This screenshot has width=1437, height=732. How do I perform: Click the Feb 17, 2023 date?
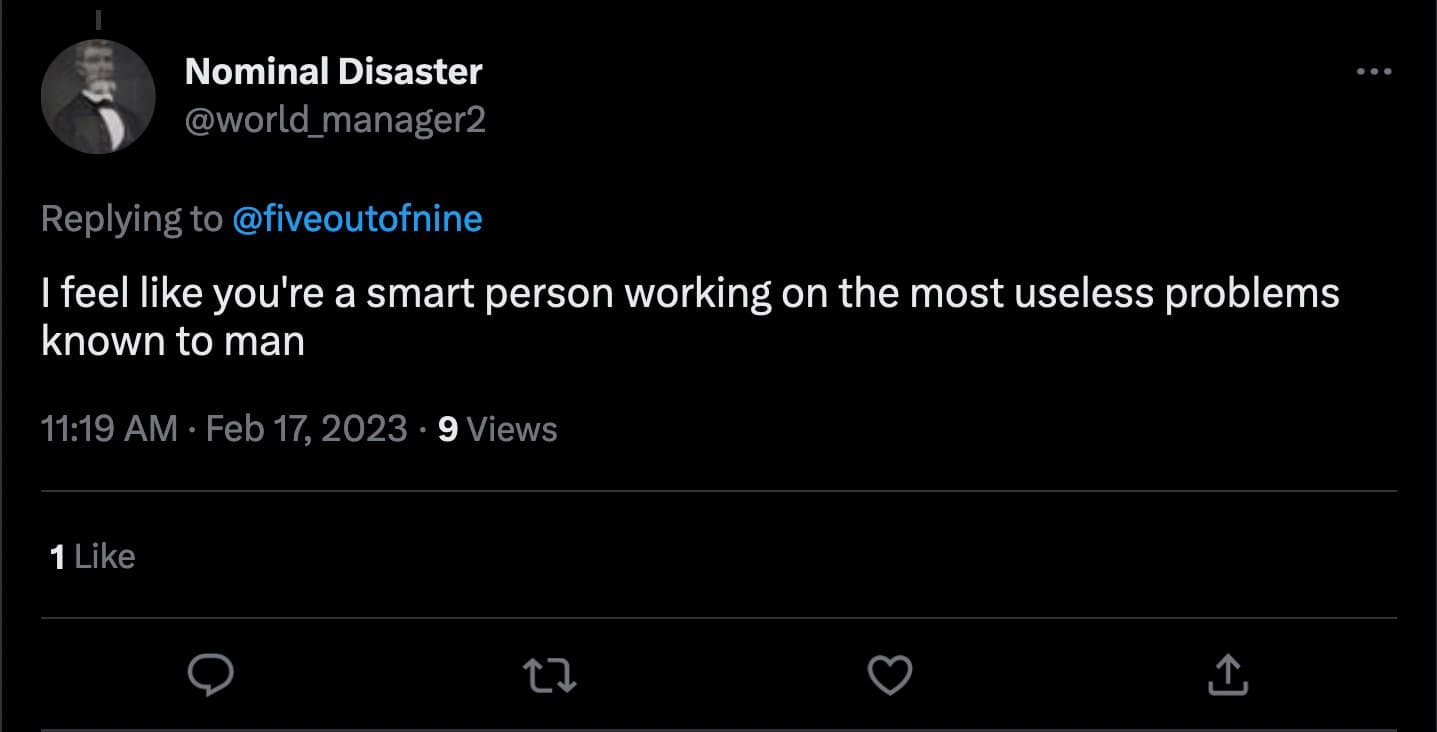pyautogui.click(x=306, y=429)
